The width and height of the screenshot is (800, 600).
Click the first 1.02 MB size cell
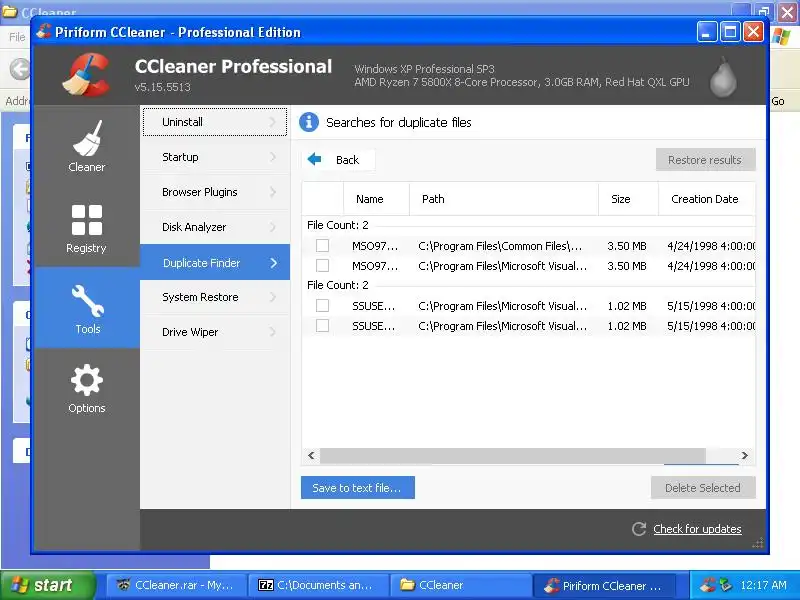627,306
